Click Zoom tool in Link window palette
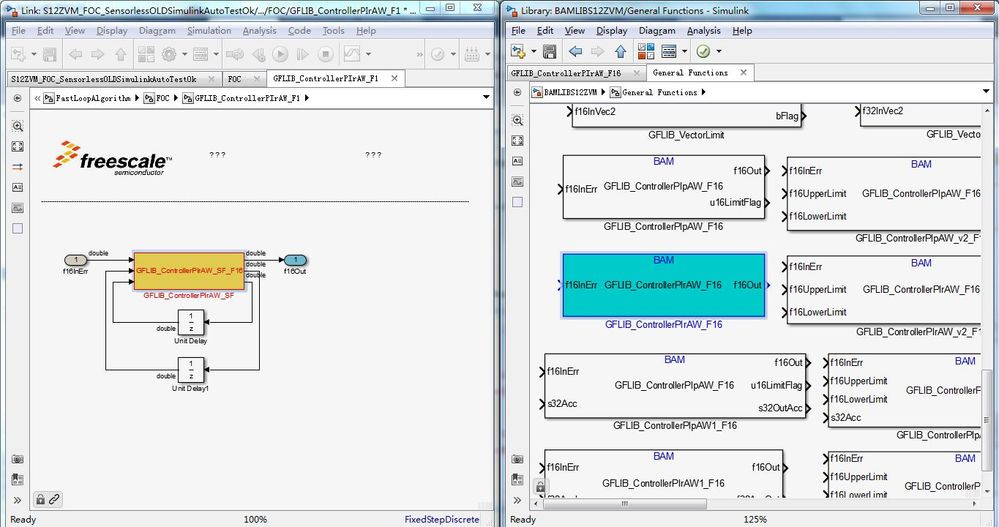This screenshot has height=527, width=999. point(17,126)
